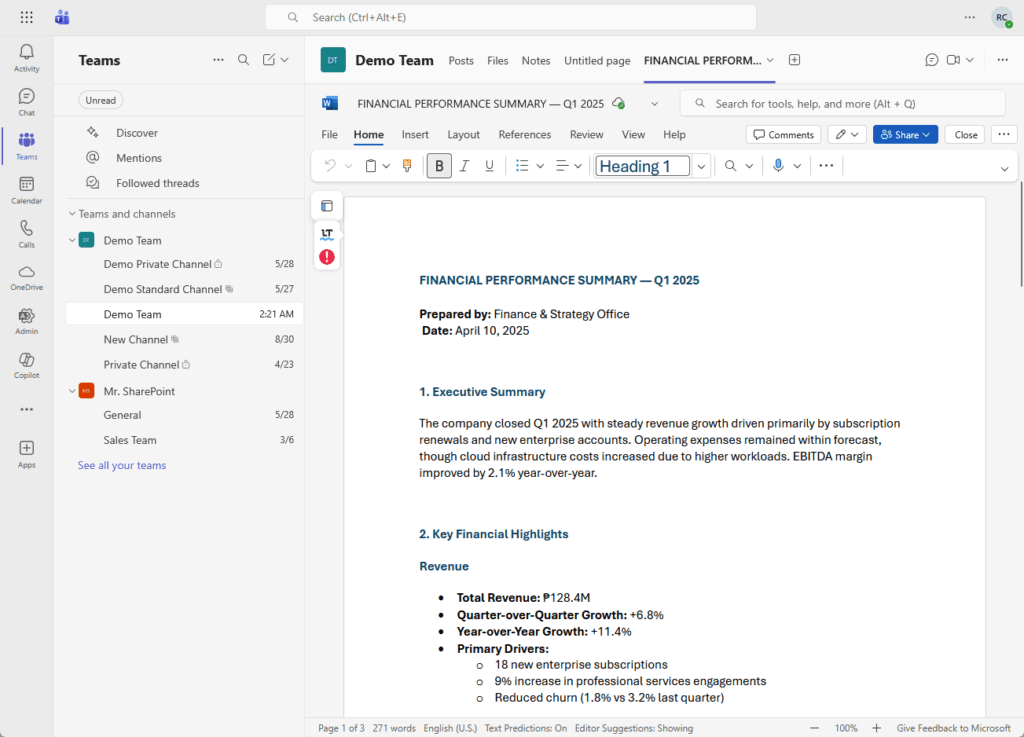
Task: Click the Teams search box at top
Action: (x=511, y=18)
